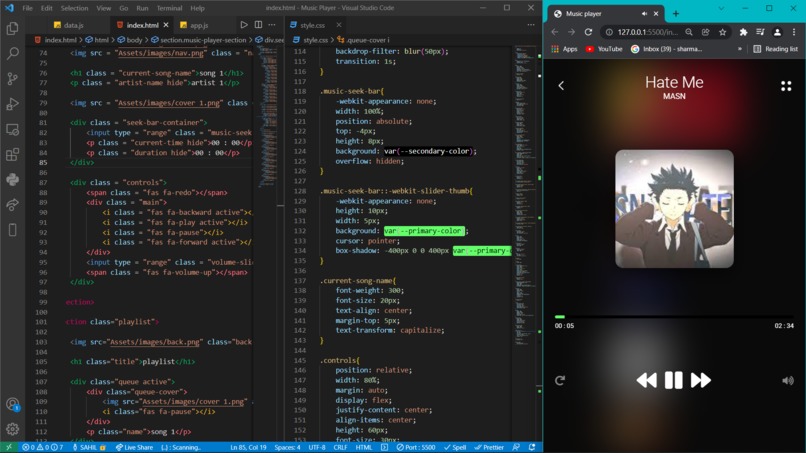Reload the Music player page

pyautogui.click(x=589, y=32)
